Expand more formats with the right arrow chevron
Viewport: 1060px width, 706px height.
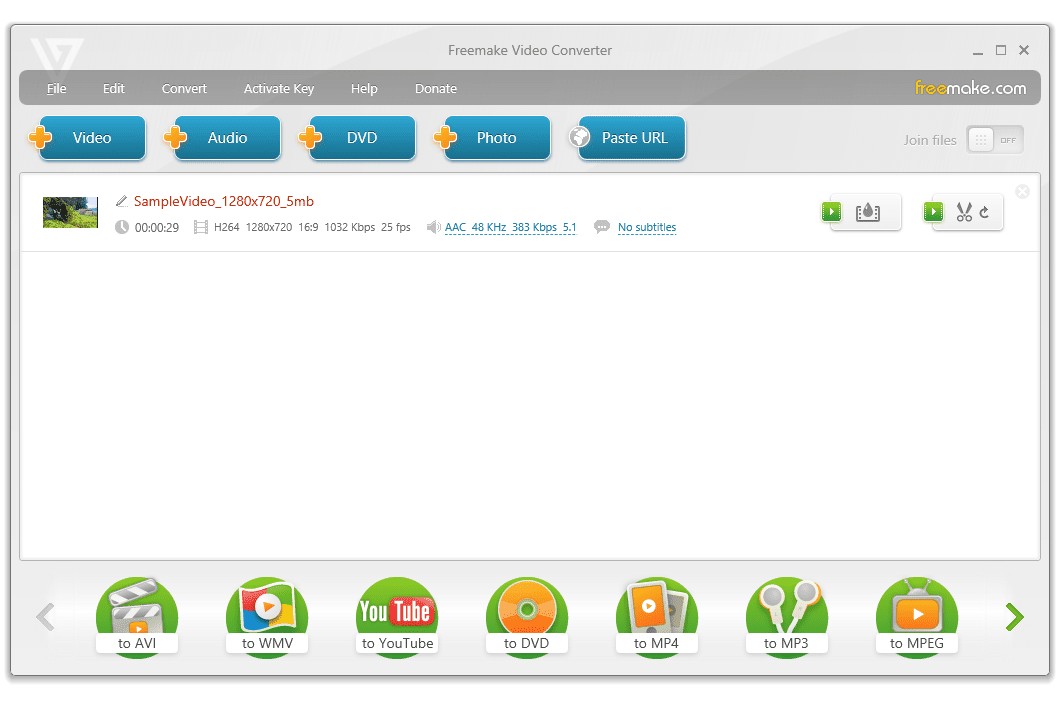pos(1014,617)
